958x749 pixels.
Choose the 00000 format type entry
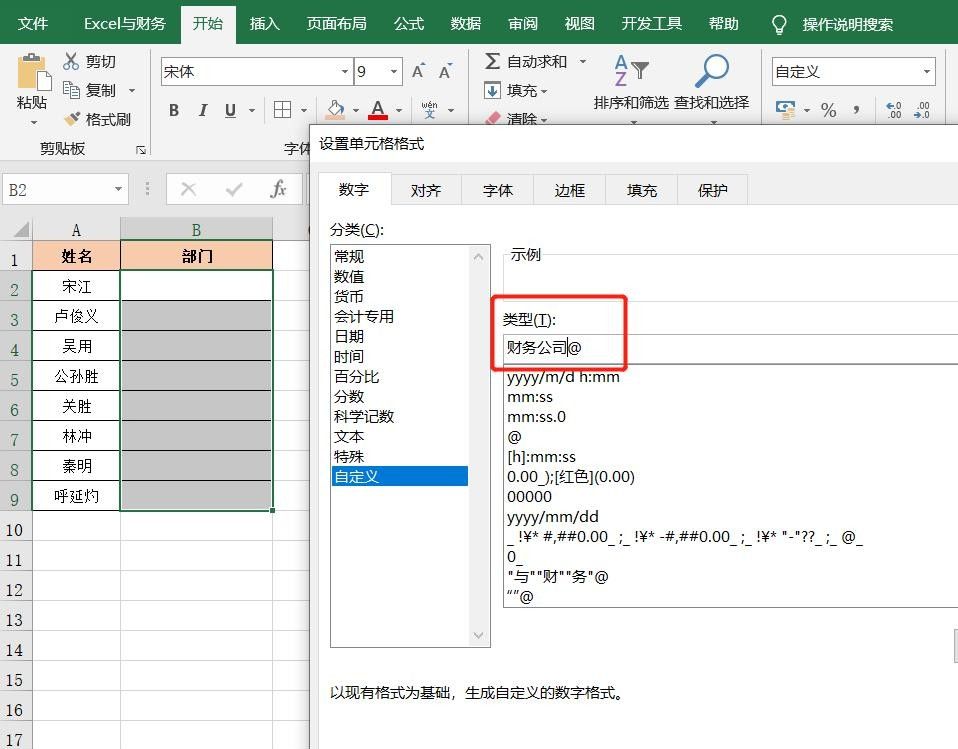point(529,496)
